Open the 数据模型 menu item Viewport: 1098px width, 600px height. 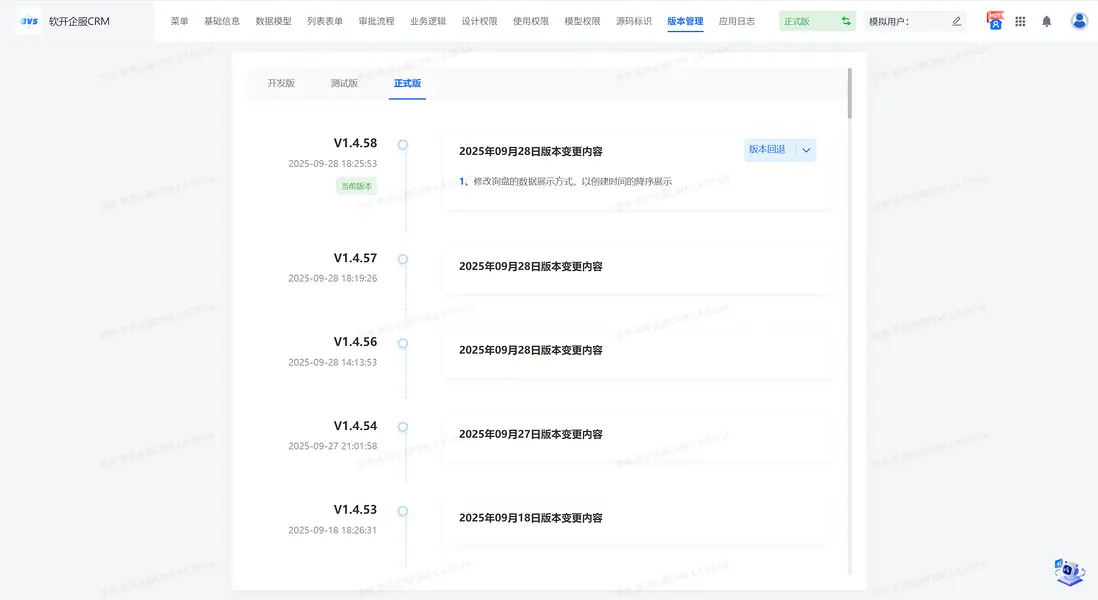pos(273,21)
